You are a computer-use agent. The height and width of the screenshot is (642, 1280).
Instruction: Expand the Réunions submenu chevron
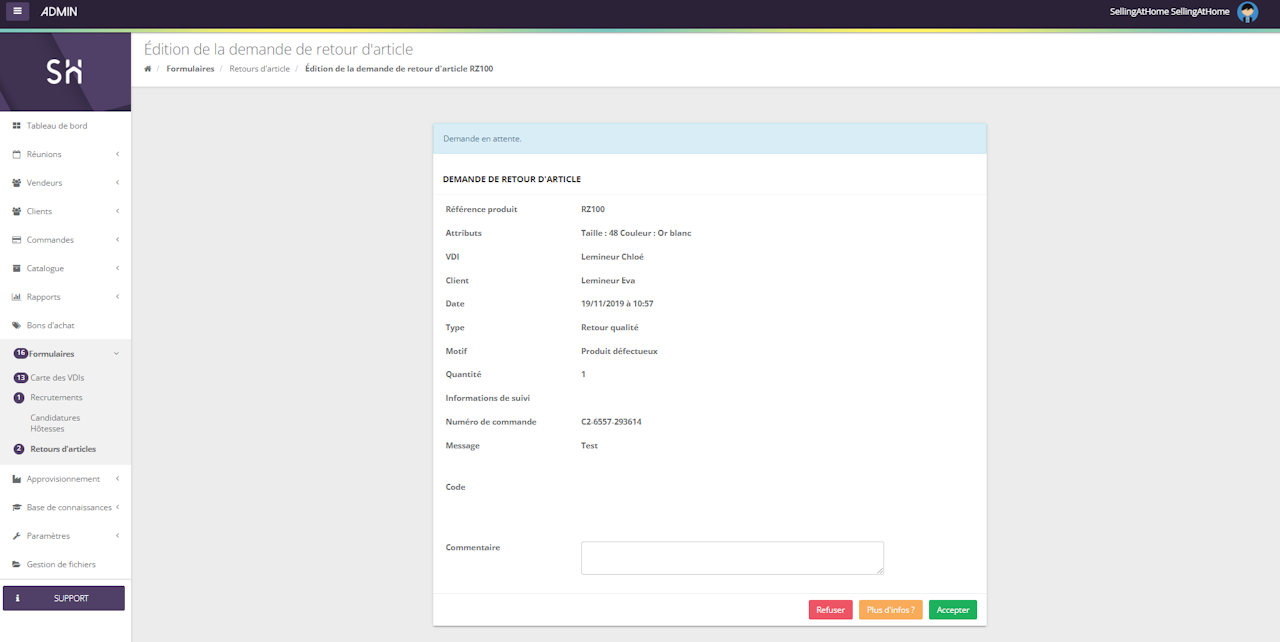pos(117,155)
